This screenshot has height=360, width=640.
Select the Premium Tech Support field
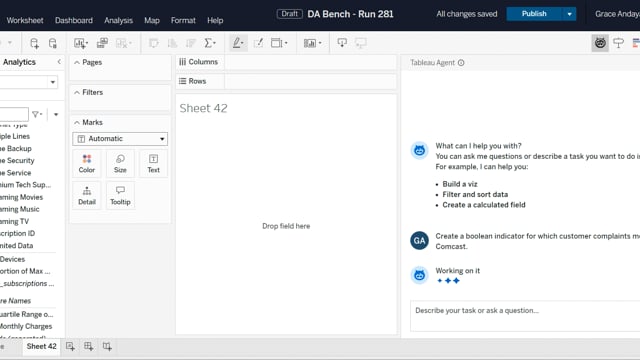click(25, 185)
